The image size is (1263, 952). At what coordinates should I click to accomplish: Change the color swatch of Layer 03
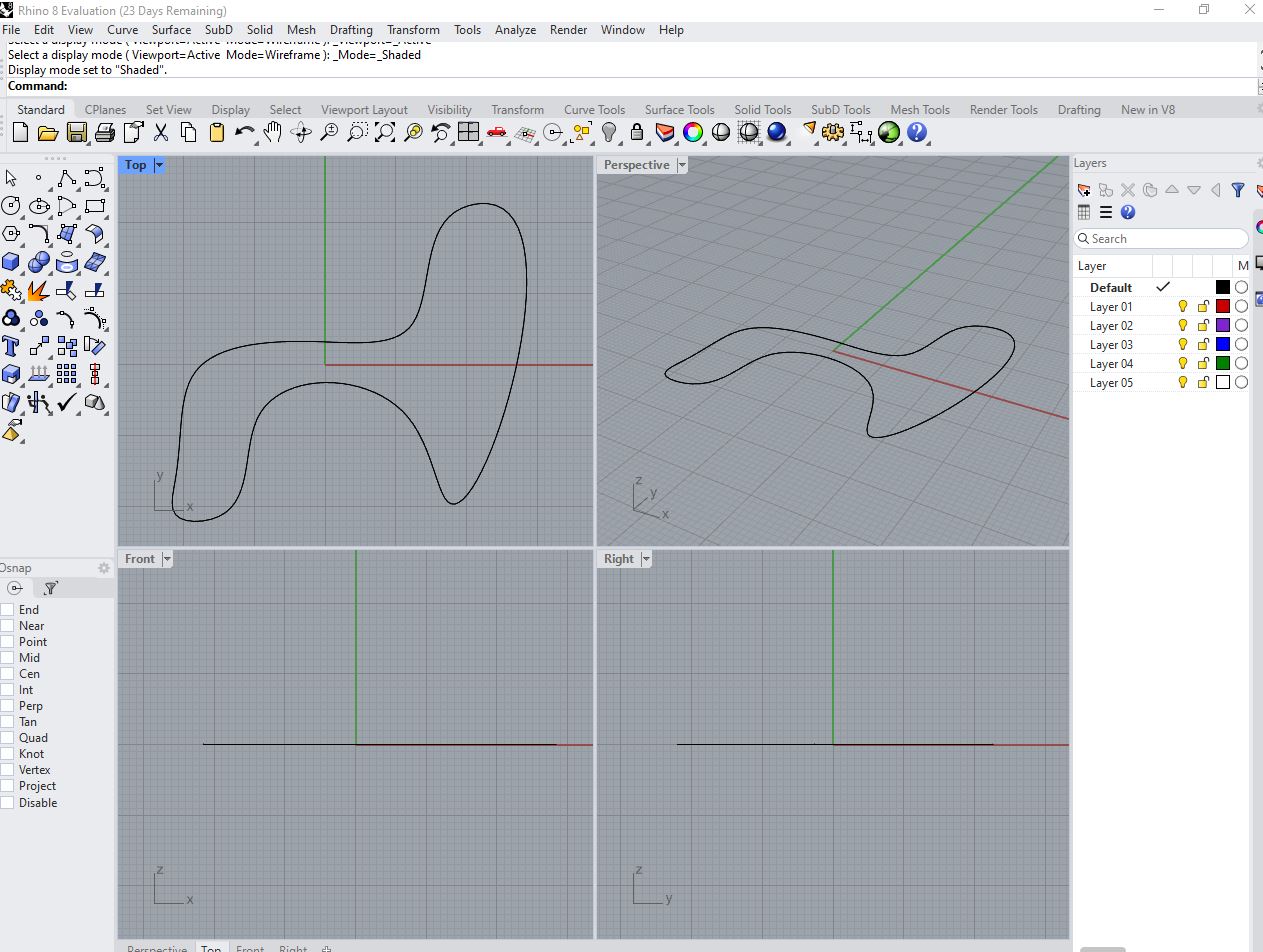[x=1222, y=344]
